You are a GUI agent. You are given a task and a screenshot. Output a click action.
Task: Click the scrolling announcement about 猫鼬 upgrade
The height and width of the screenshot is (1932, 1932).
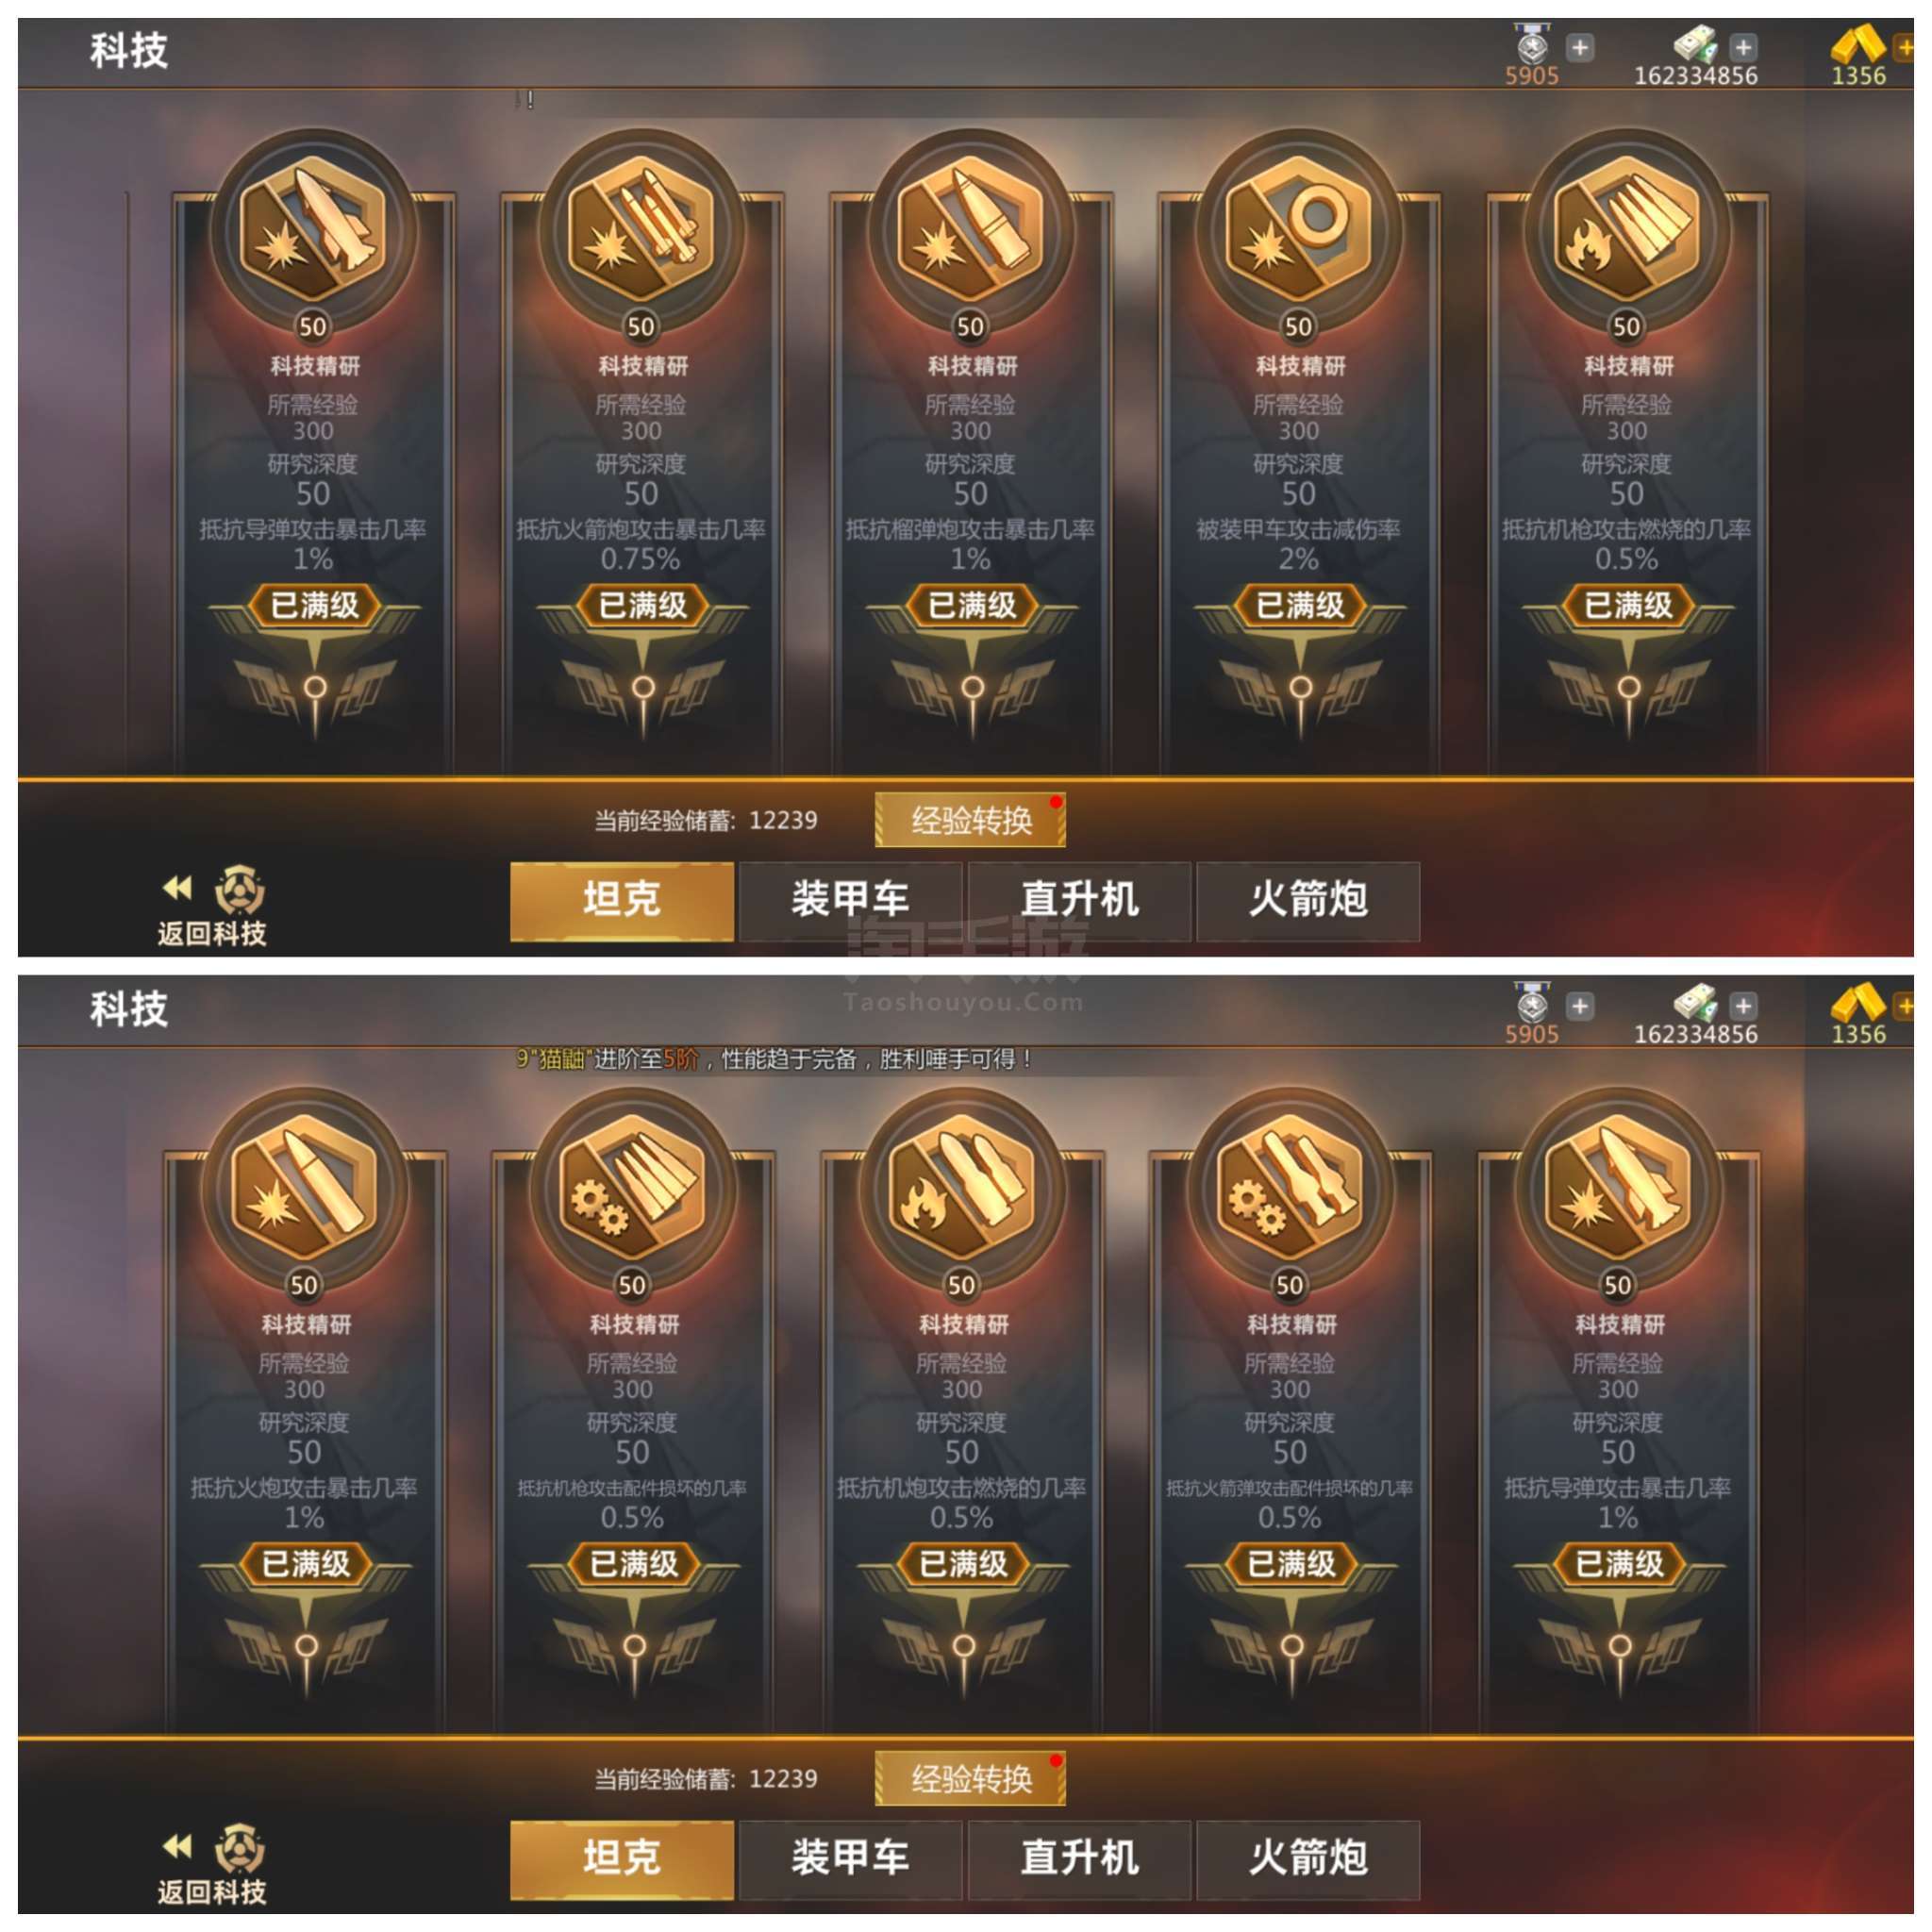coord(774,1059)
